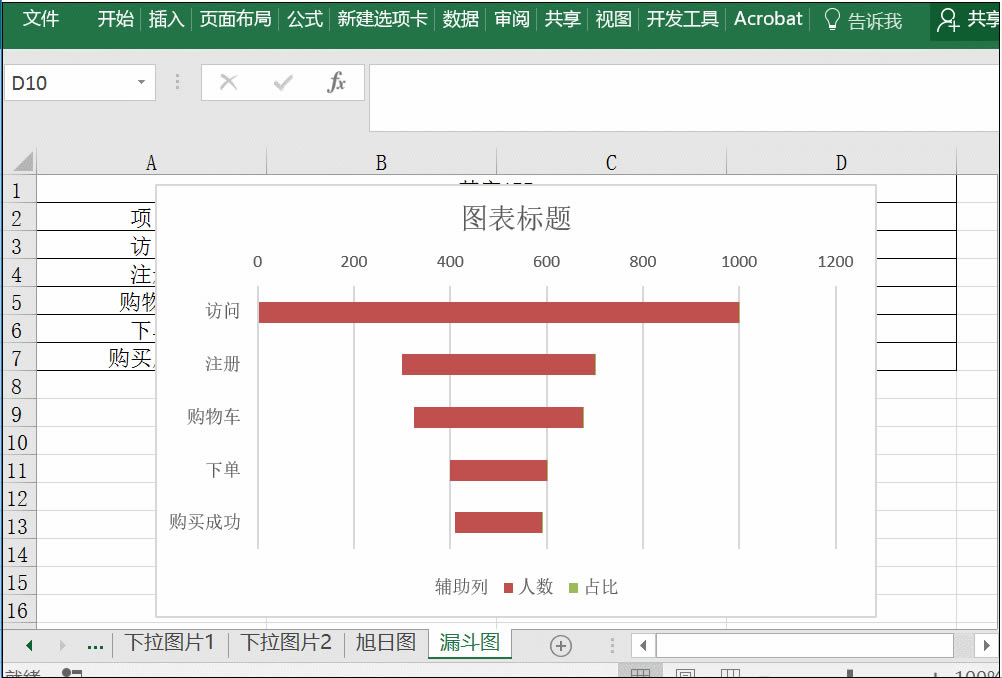The height and width of the screenshot is (678, 1002).
Task: Click the previous sheet navigation arrow
Action: (28, 645)
